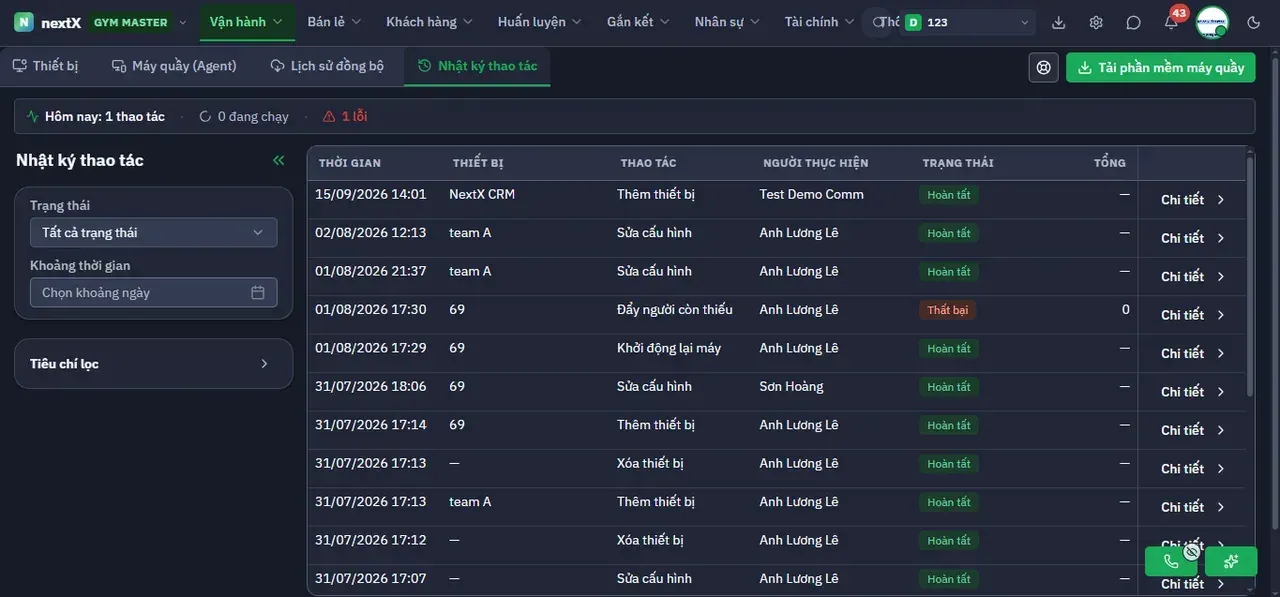Image resolution: width=1280 pixels, height=597 pixels.
Task: Open Chi tiết for the failed 01/08/2026 17:30 entry
Action: (x=1193, y=315)
